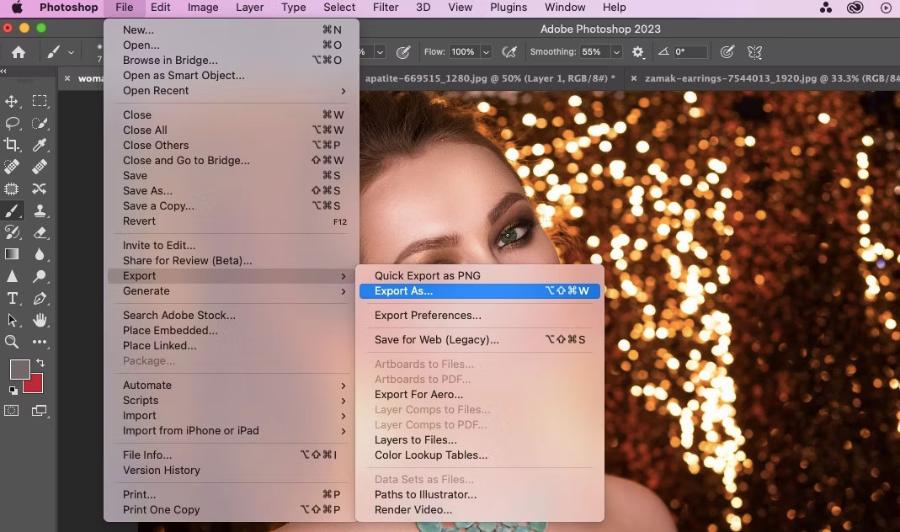
Task: Toggle Quick Mask mode
Action: click(x=12, y=410)
